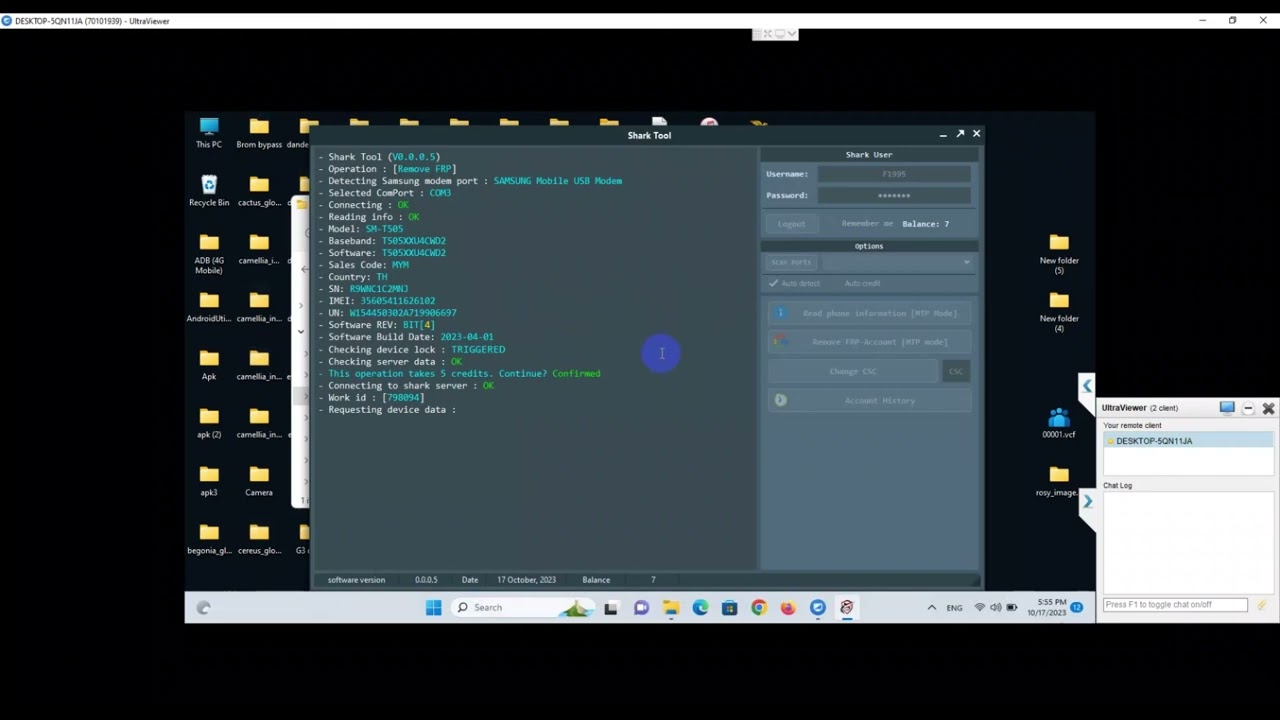Click Remove FRP-Account [MTP mode] button

[869, 342]
